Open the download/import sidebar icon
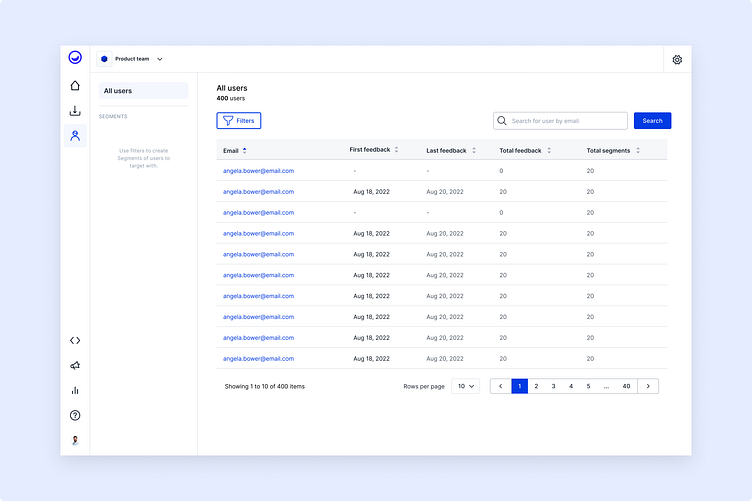This screenshot has width=752, height=501. coord(75,111)
